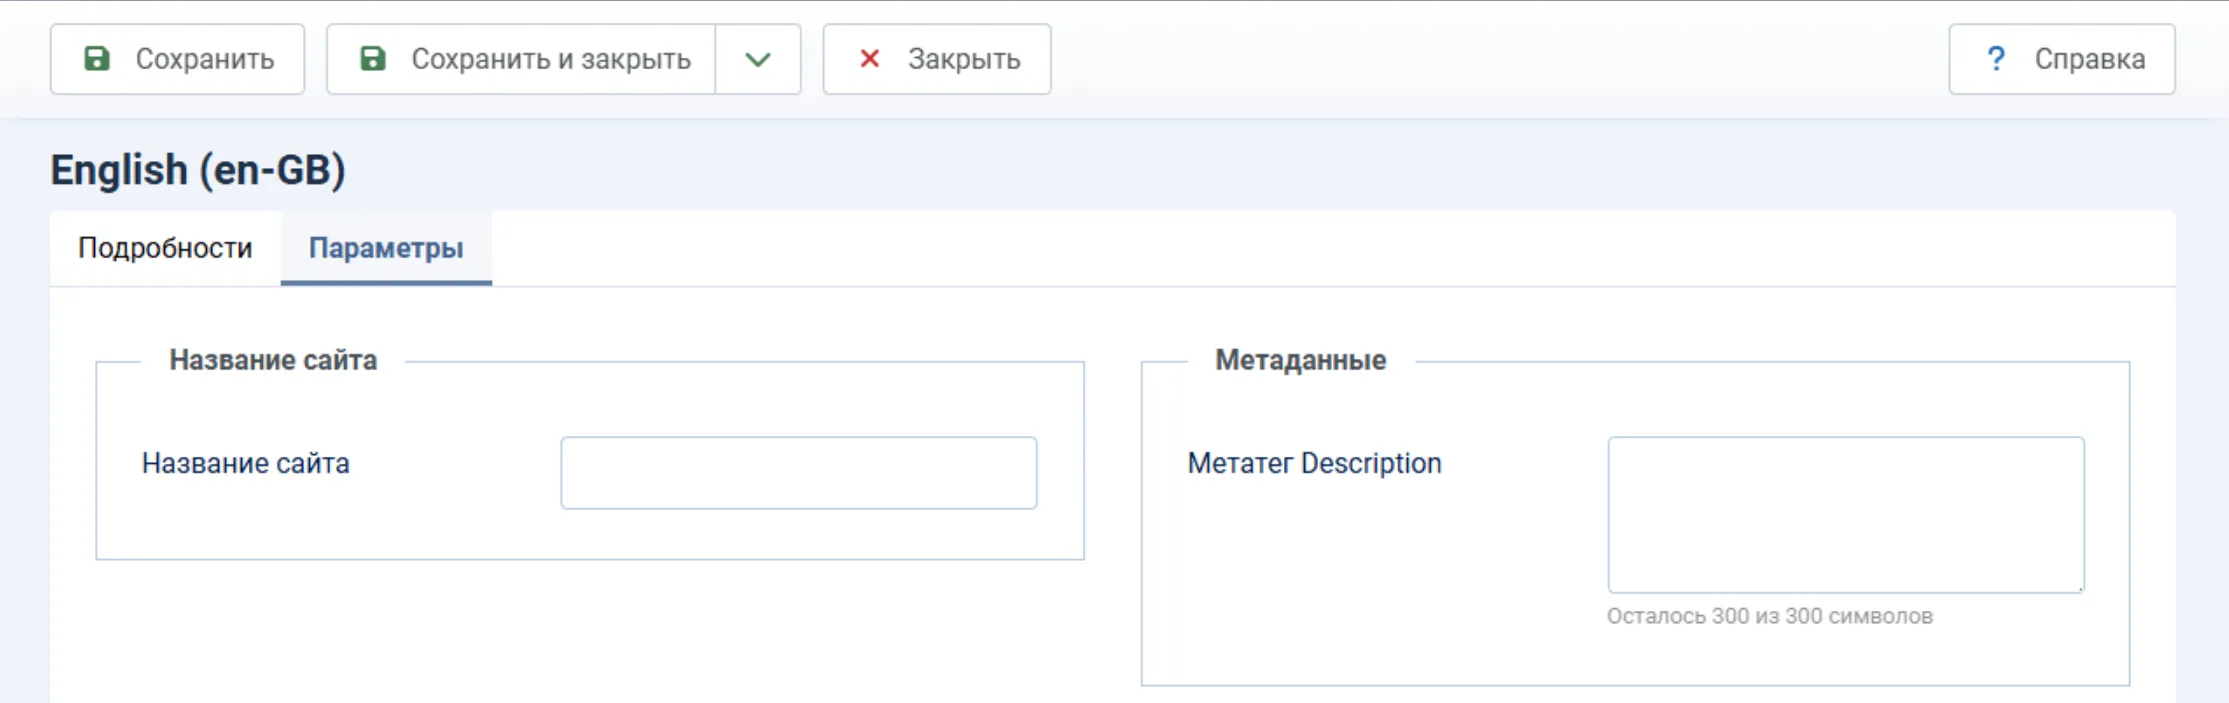Click the remaining characters counter text

point(1769,616)
